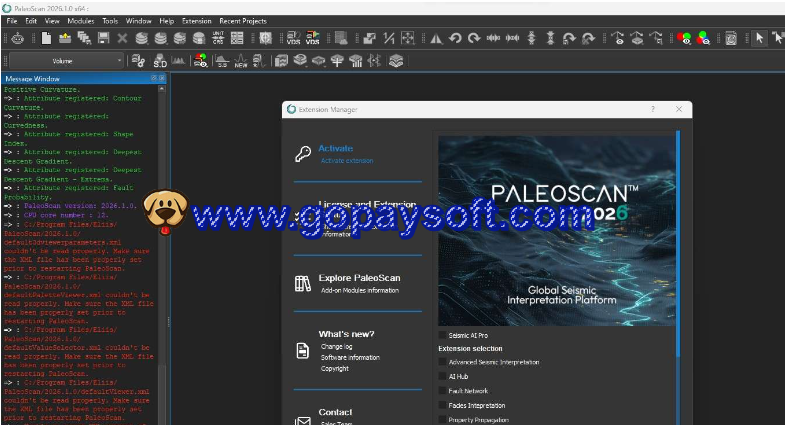Image resolution: width=785 pixels, height=425 pixels.
Task: Check the Advanced Seismic Interpretation extension
Action: [x=443, y=362]
